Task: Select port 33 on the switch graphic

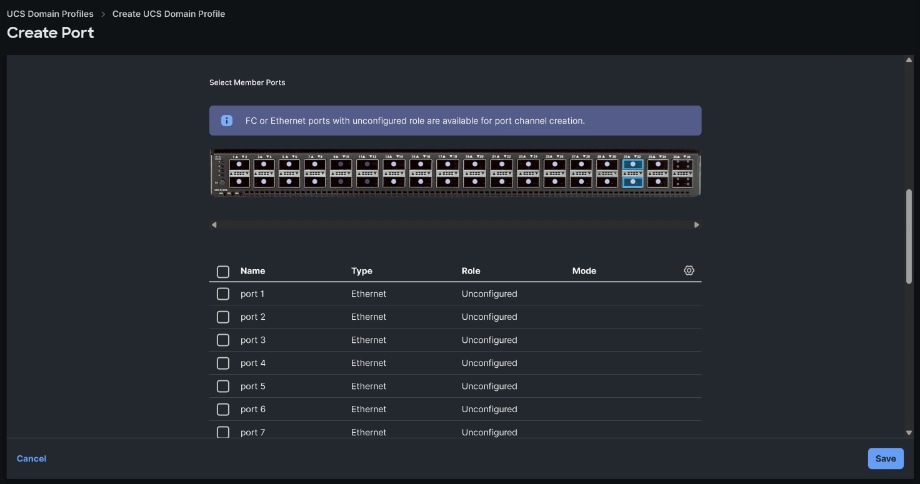Action: tap(658, 165)
